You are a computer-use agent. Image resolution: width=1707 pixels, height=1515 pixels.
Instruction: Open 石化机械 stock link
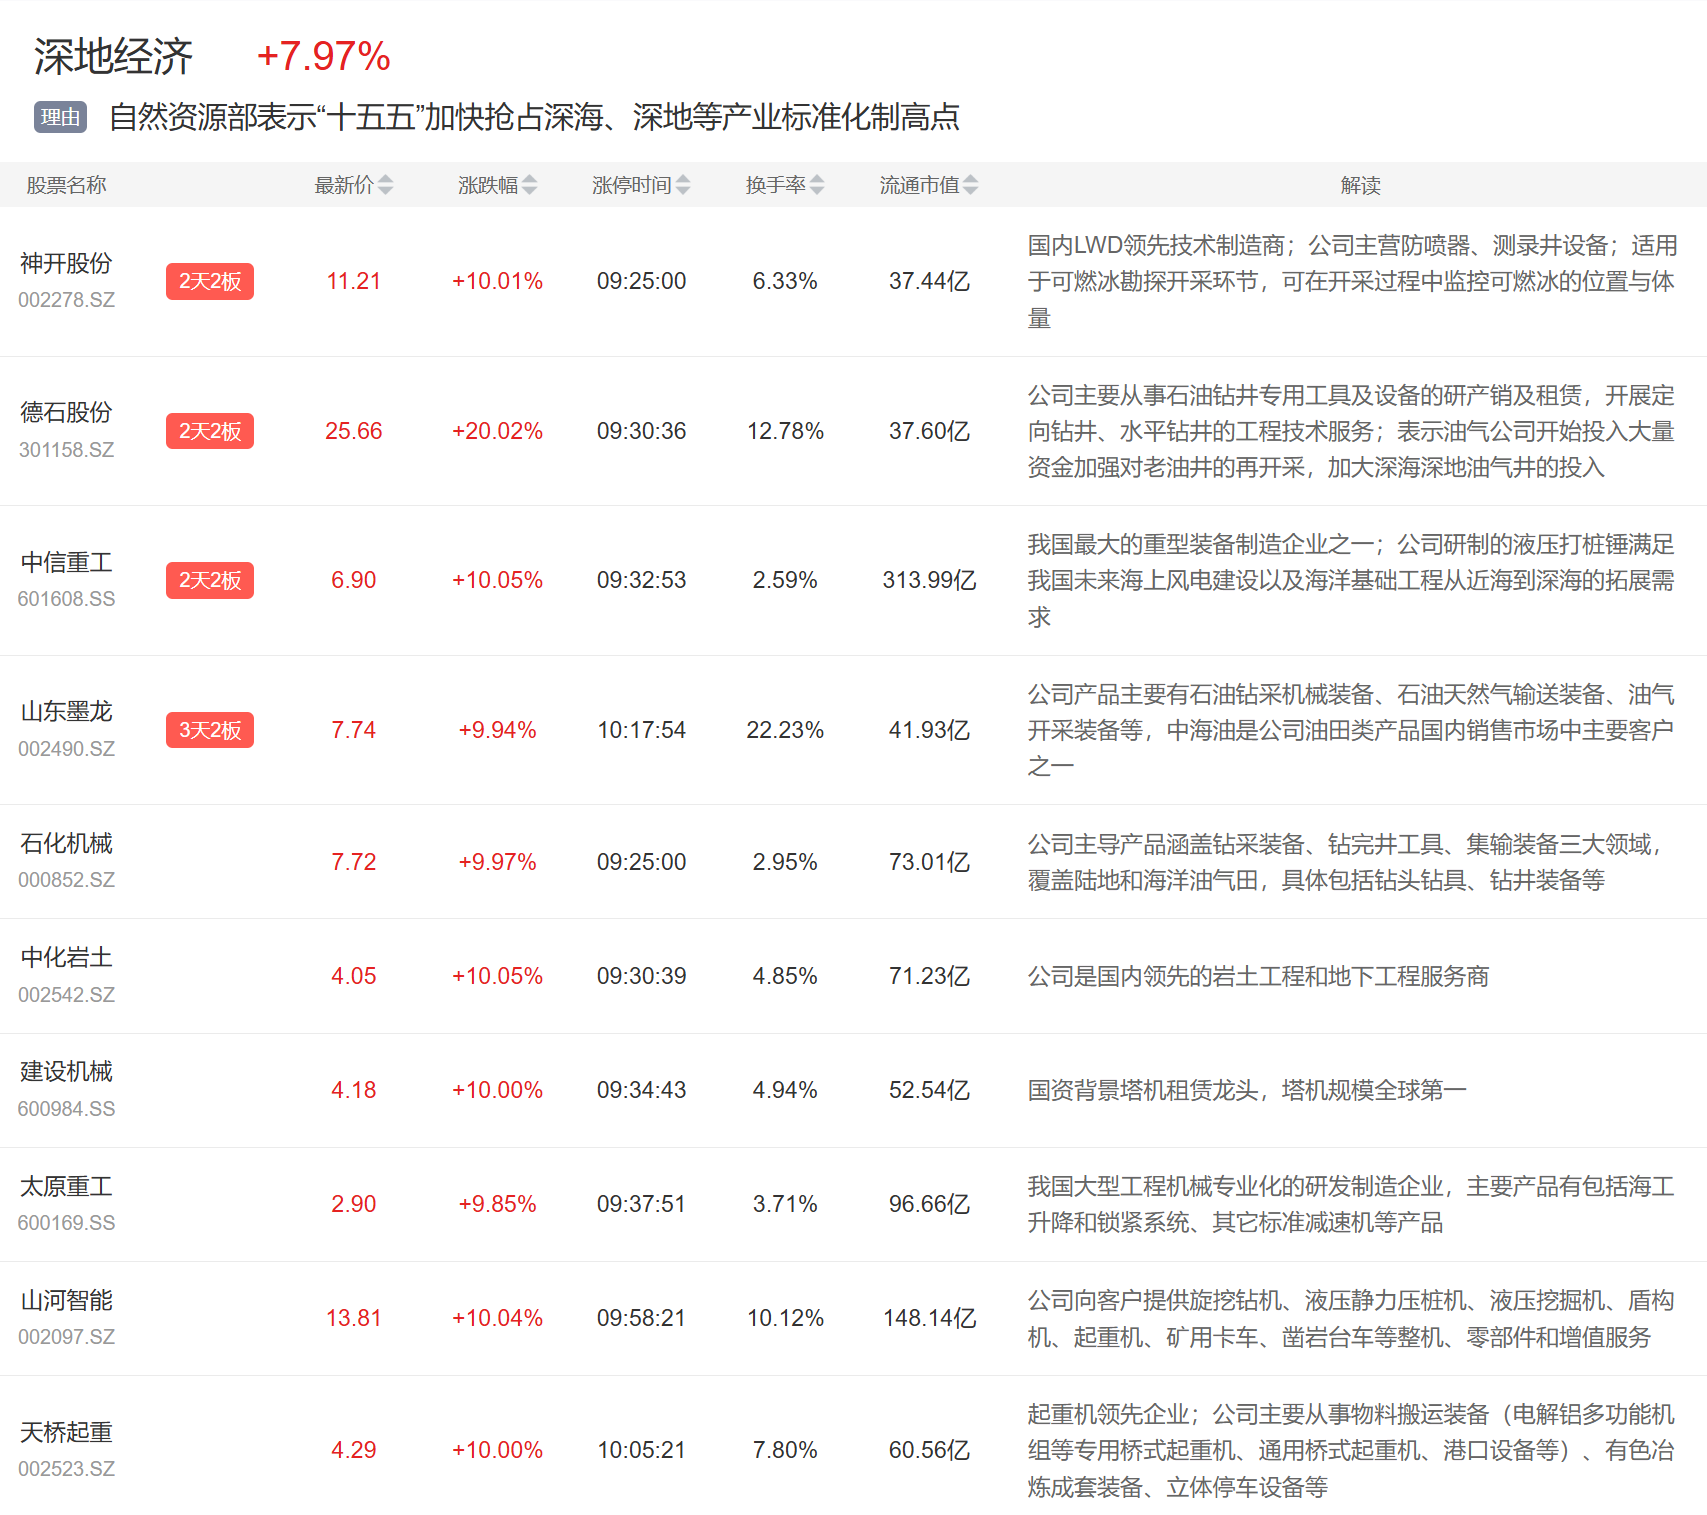[x=66, y=844]
